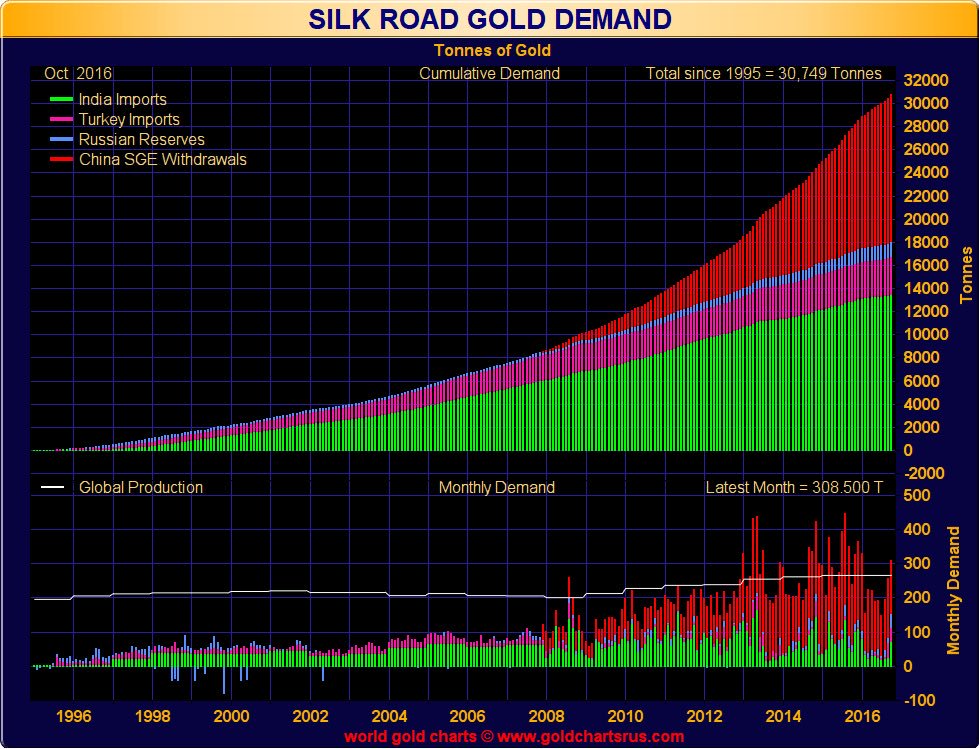The height and width of the screenshot is (749, 979).
Task: Click the white Global Production line marker
Action: point(54,487)
